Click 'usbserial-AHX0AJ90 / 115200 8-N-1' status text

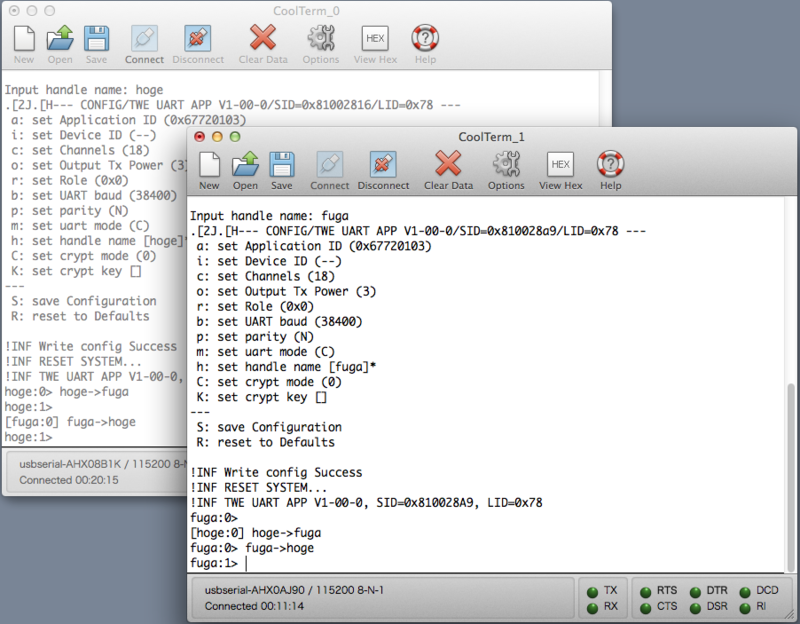[x=294, y=590]
